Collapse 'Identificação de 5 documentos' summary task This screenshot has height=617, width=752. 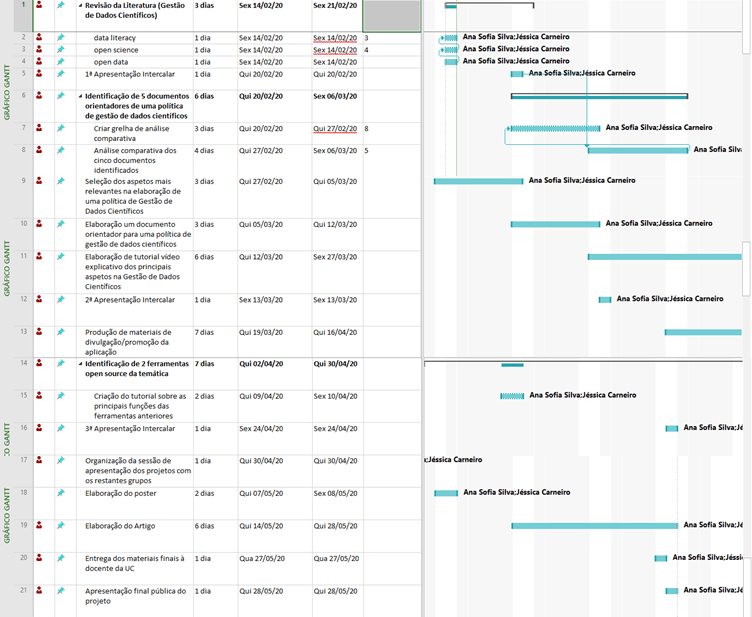[x=81, y=96]
